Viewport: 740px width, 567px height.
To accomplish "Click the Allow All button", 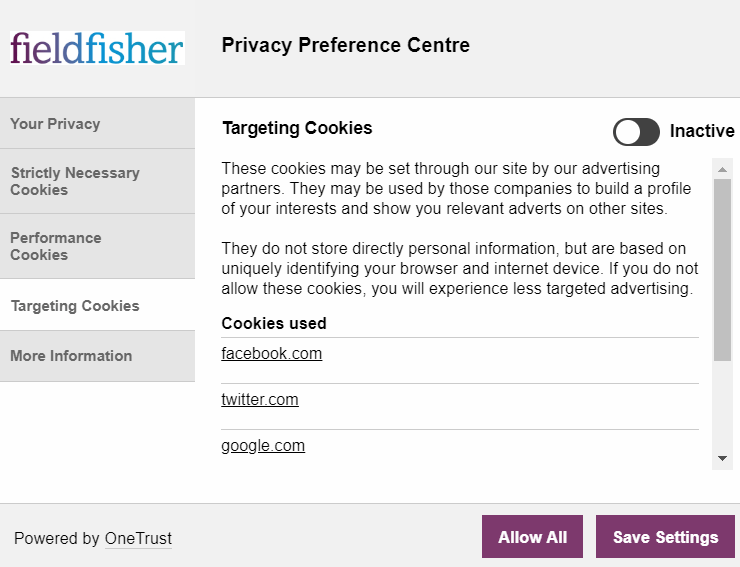I will tap(532, 537).
